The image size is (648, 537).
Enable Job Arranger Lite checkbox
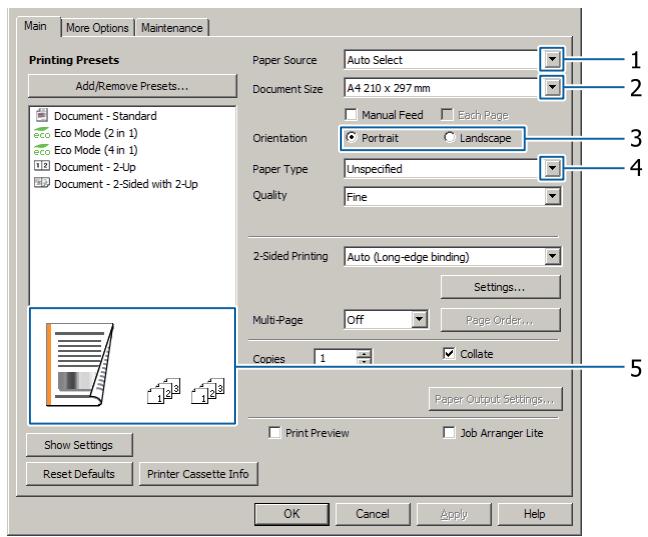(449, 432)
